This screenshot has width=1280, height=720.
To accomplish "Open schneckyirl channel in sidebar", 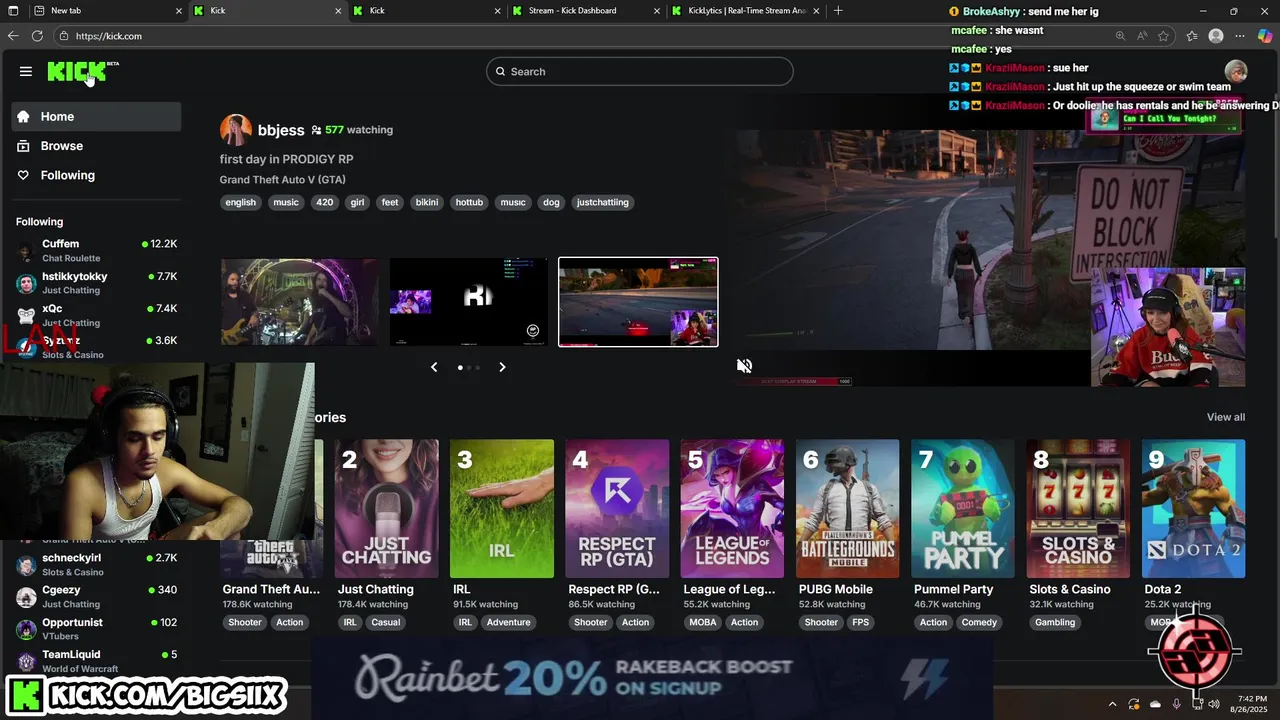I will coord(96,564).
